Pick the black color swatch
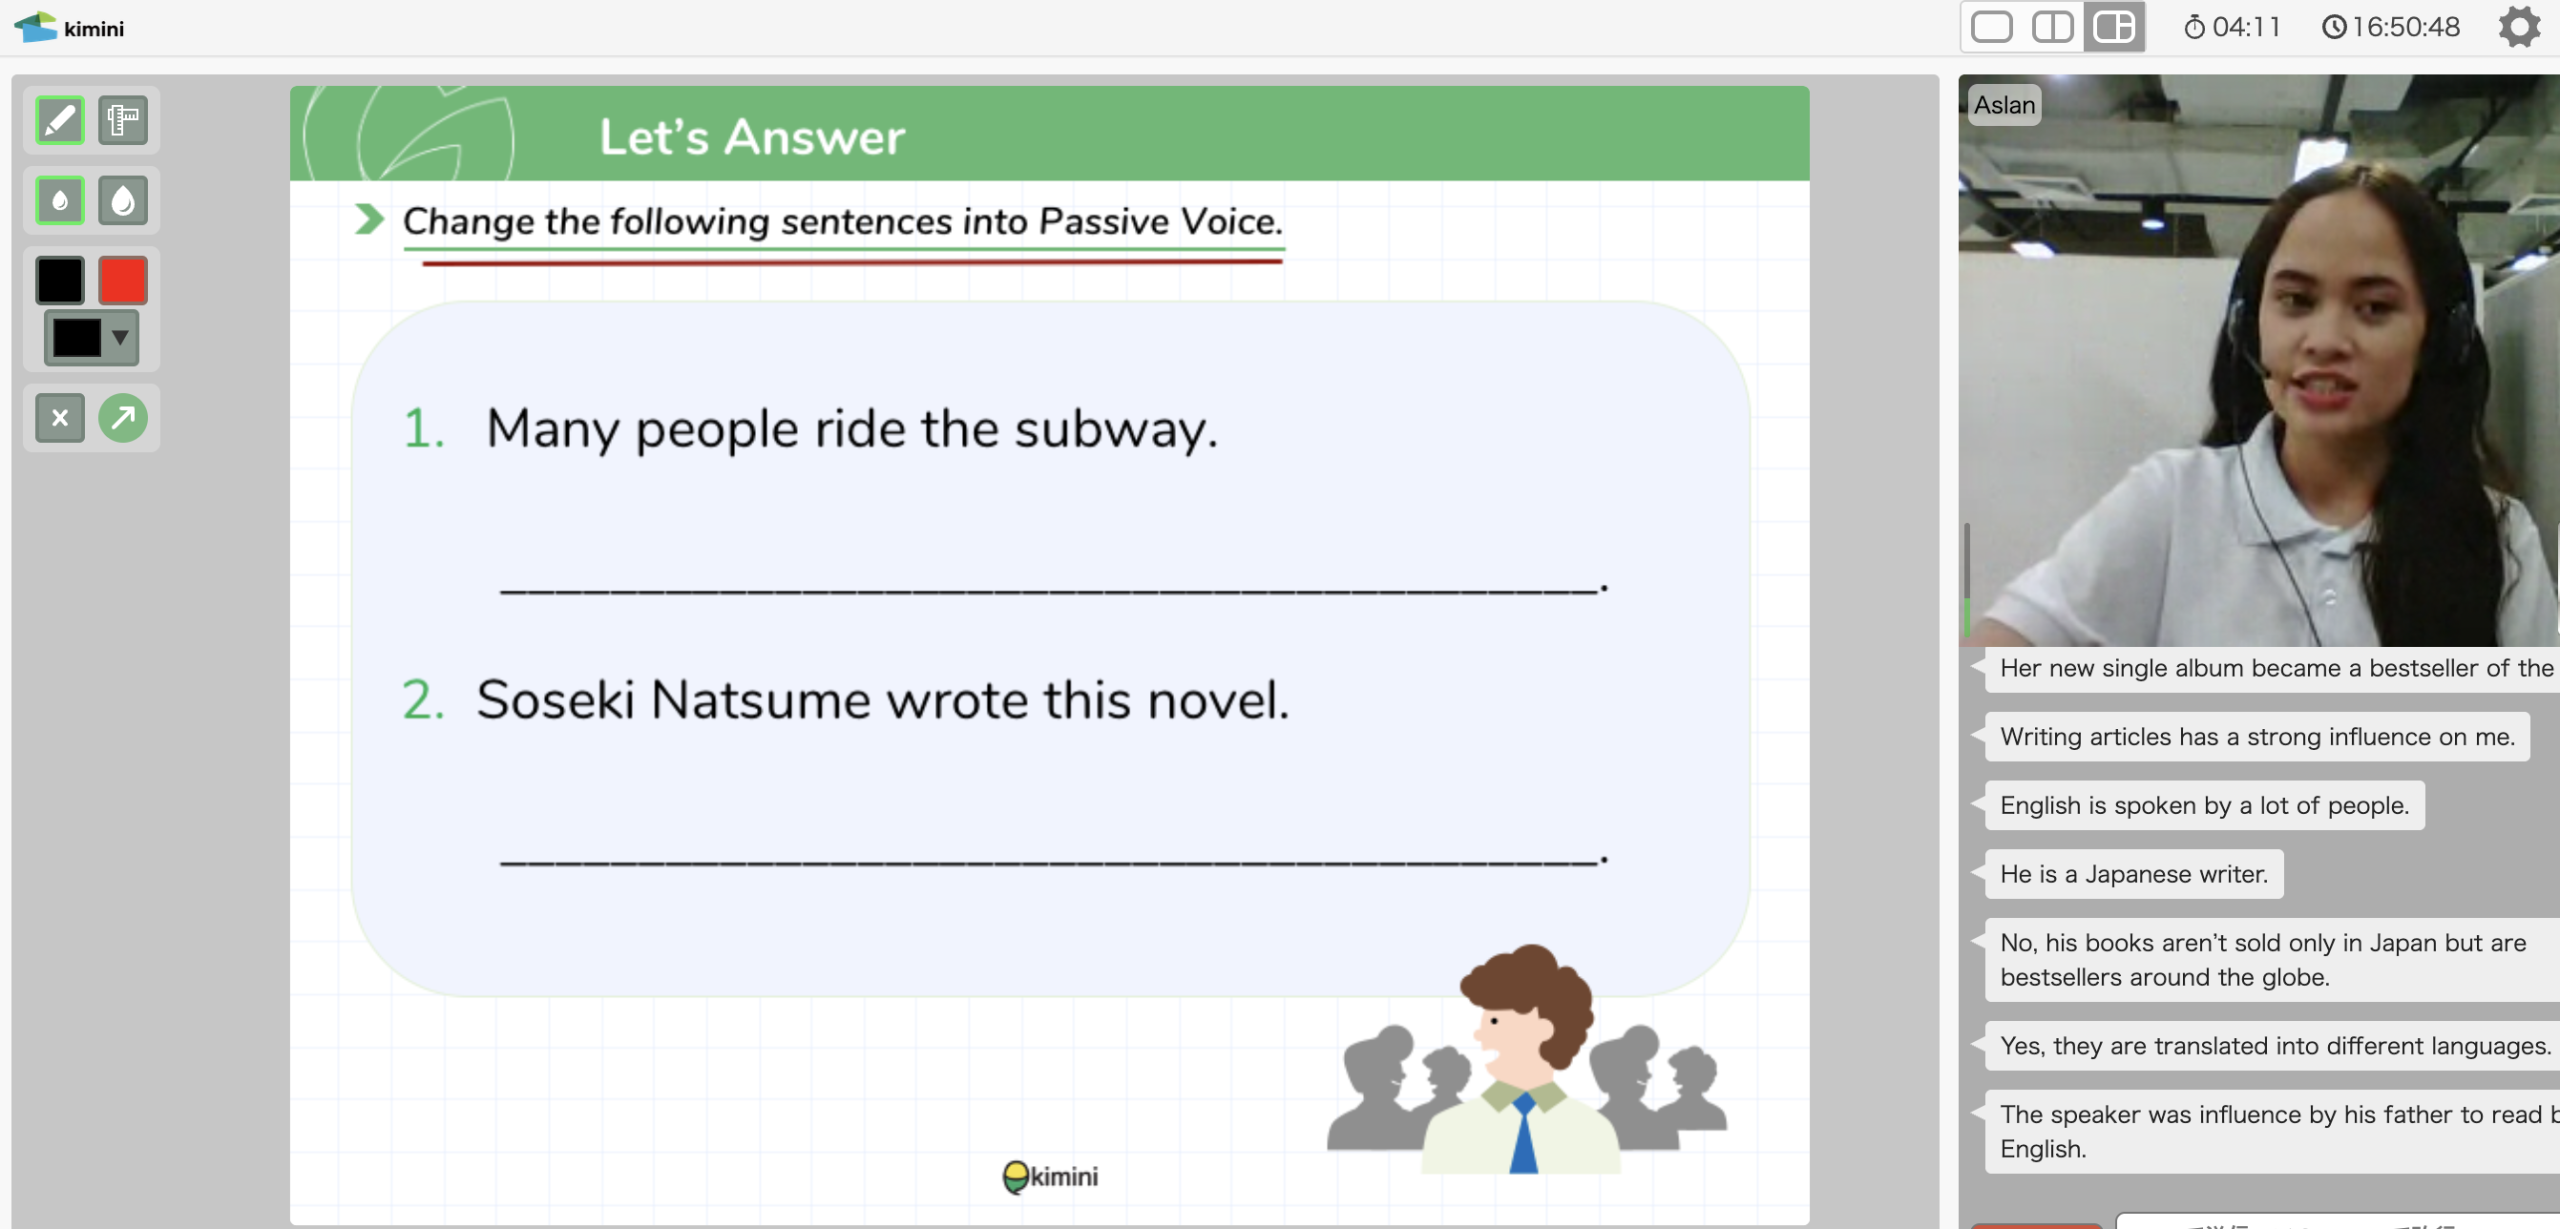 60,280
